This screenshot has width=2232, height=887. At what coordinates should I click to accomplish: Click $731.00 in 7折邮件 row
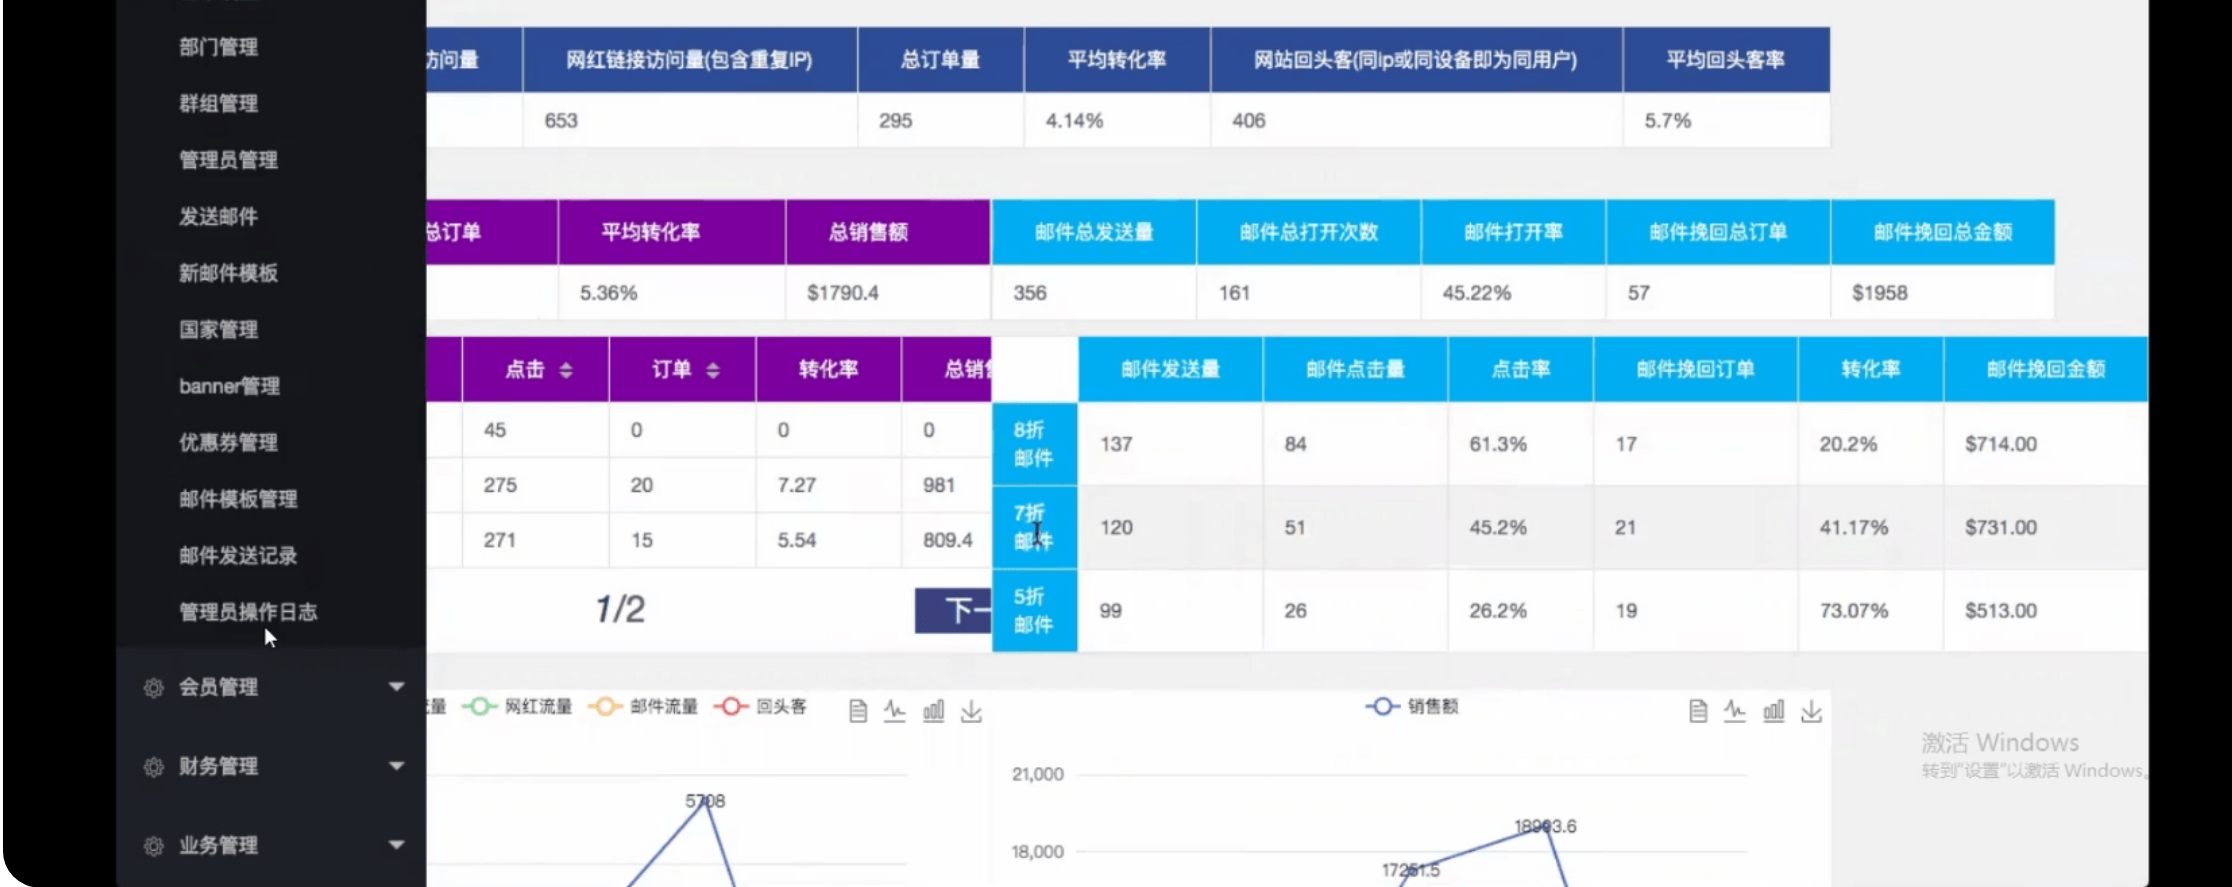[2001, 527]
